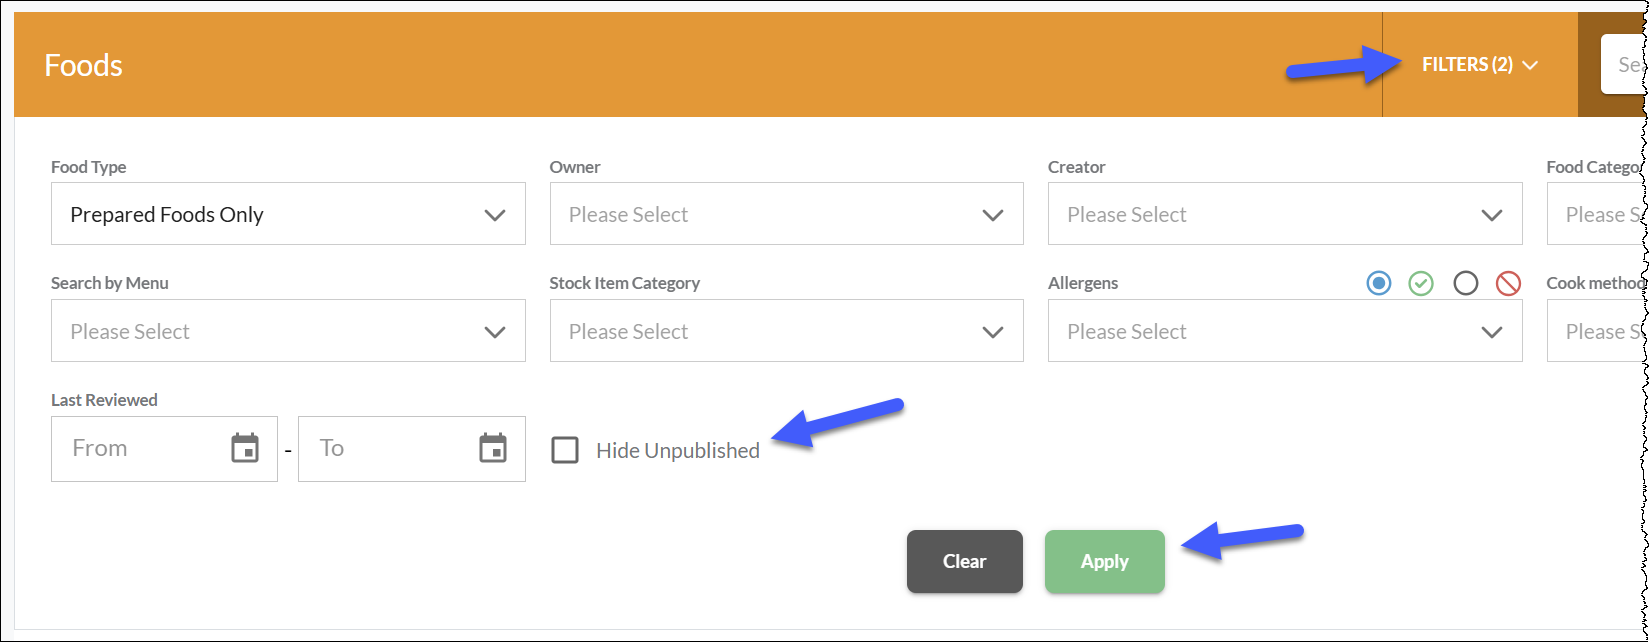Open the Owner dropdown
Image resolution: width=1649 pixels, height=642 pixels.
point(786,214)
